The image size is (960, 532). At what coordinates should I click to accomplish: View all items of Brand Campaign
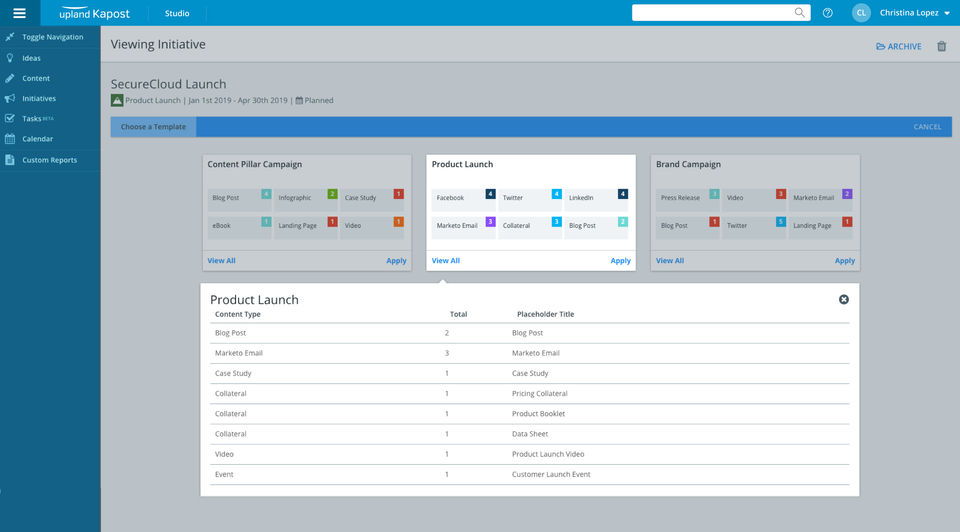[x=670, y=261]
